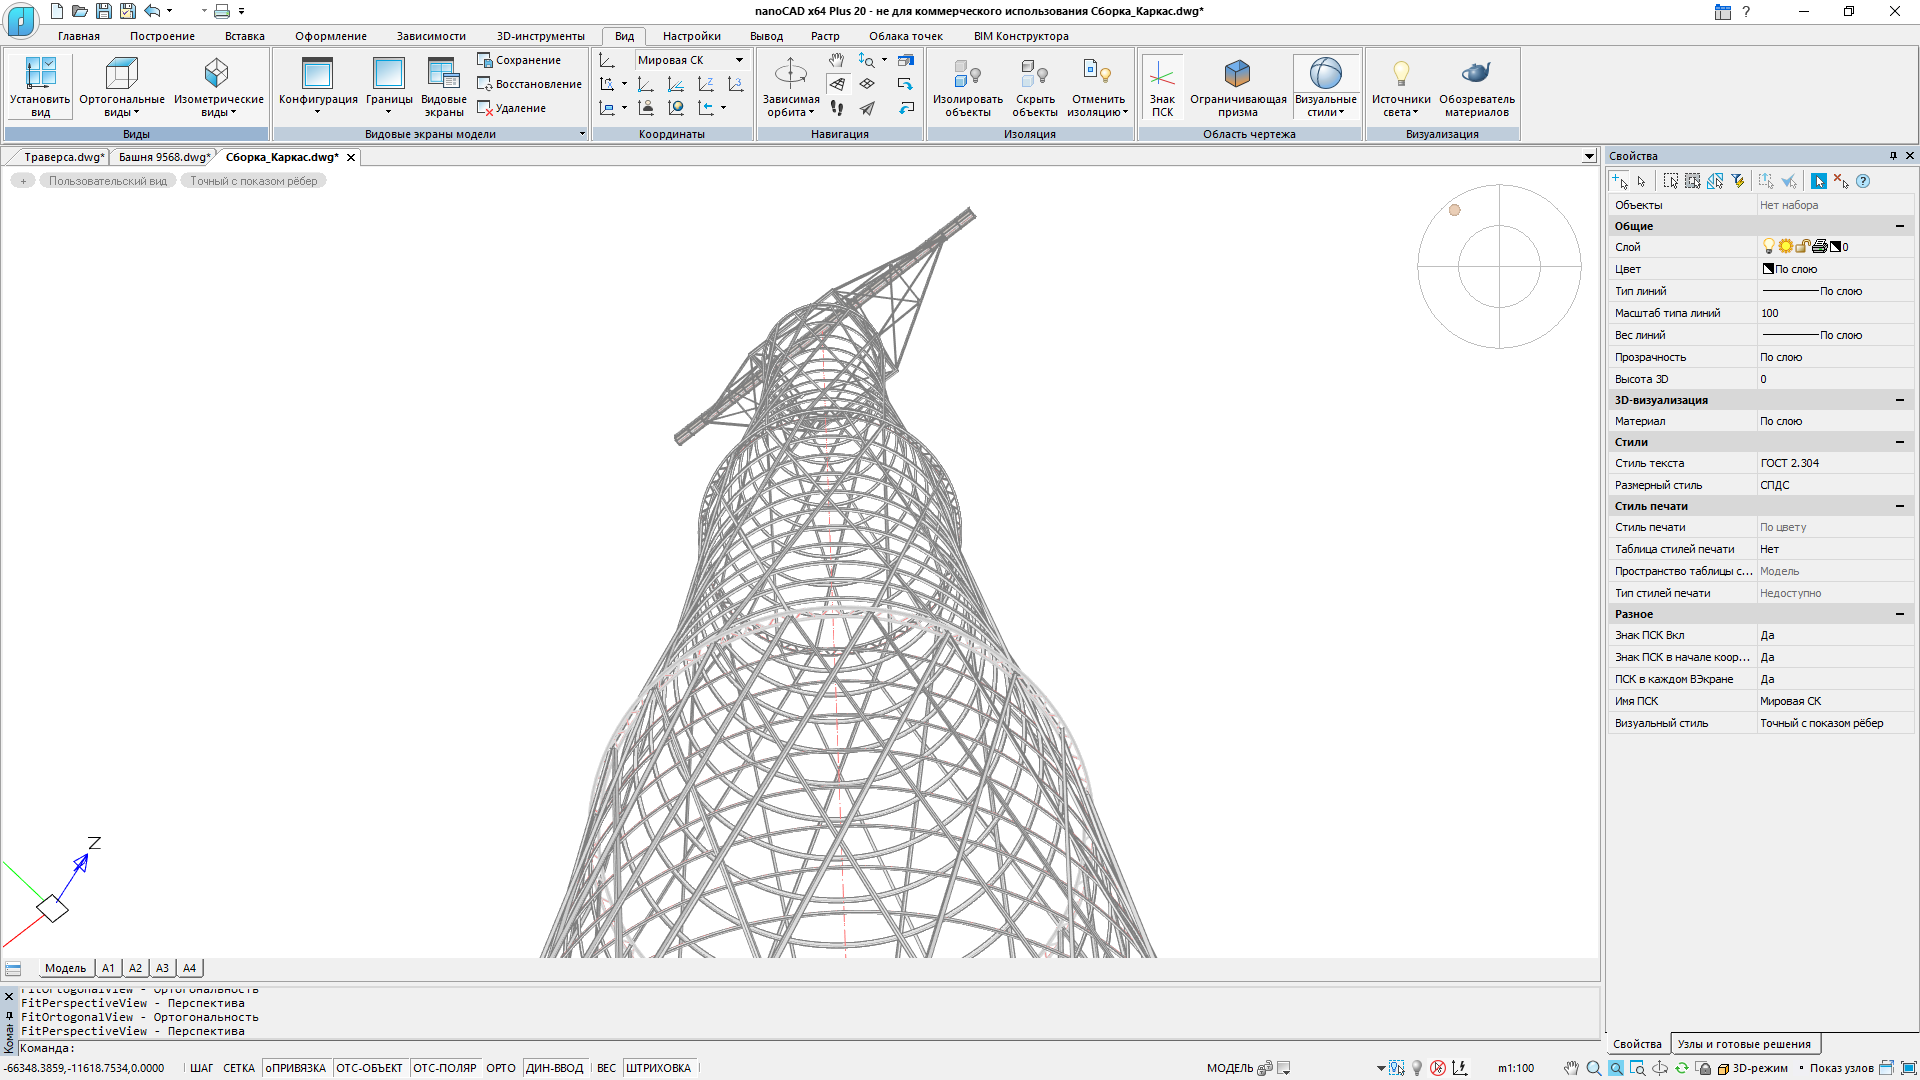The height and width of the screenshot is (1080, 1920).
Task: Click the Hide Objects (Скрыть объекты) icon
Action: point(1034,73)
